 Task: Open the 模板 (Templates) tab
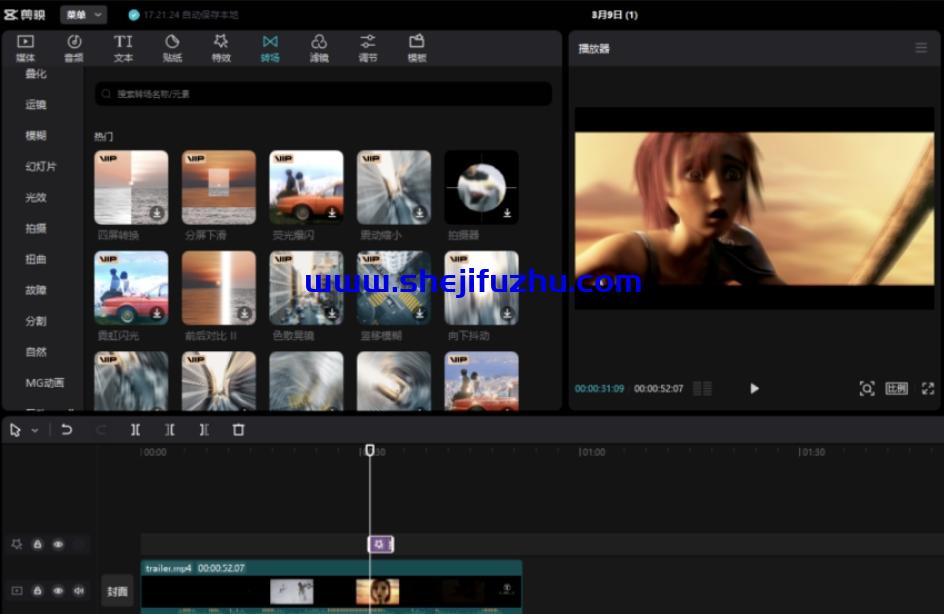[417, 48]
